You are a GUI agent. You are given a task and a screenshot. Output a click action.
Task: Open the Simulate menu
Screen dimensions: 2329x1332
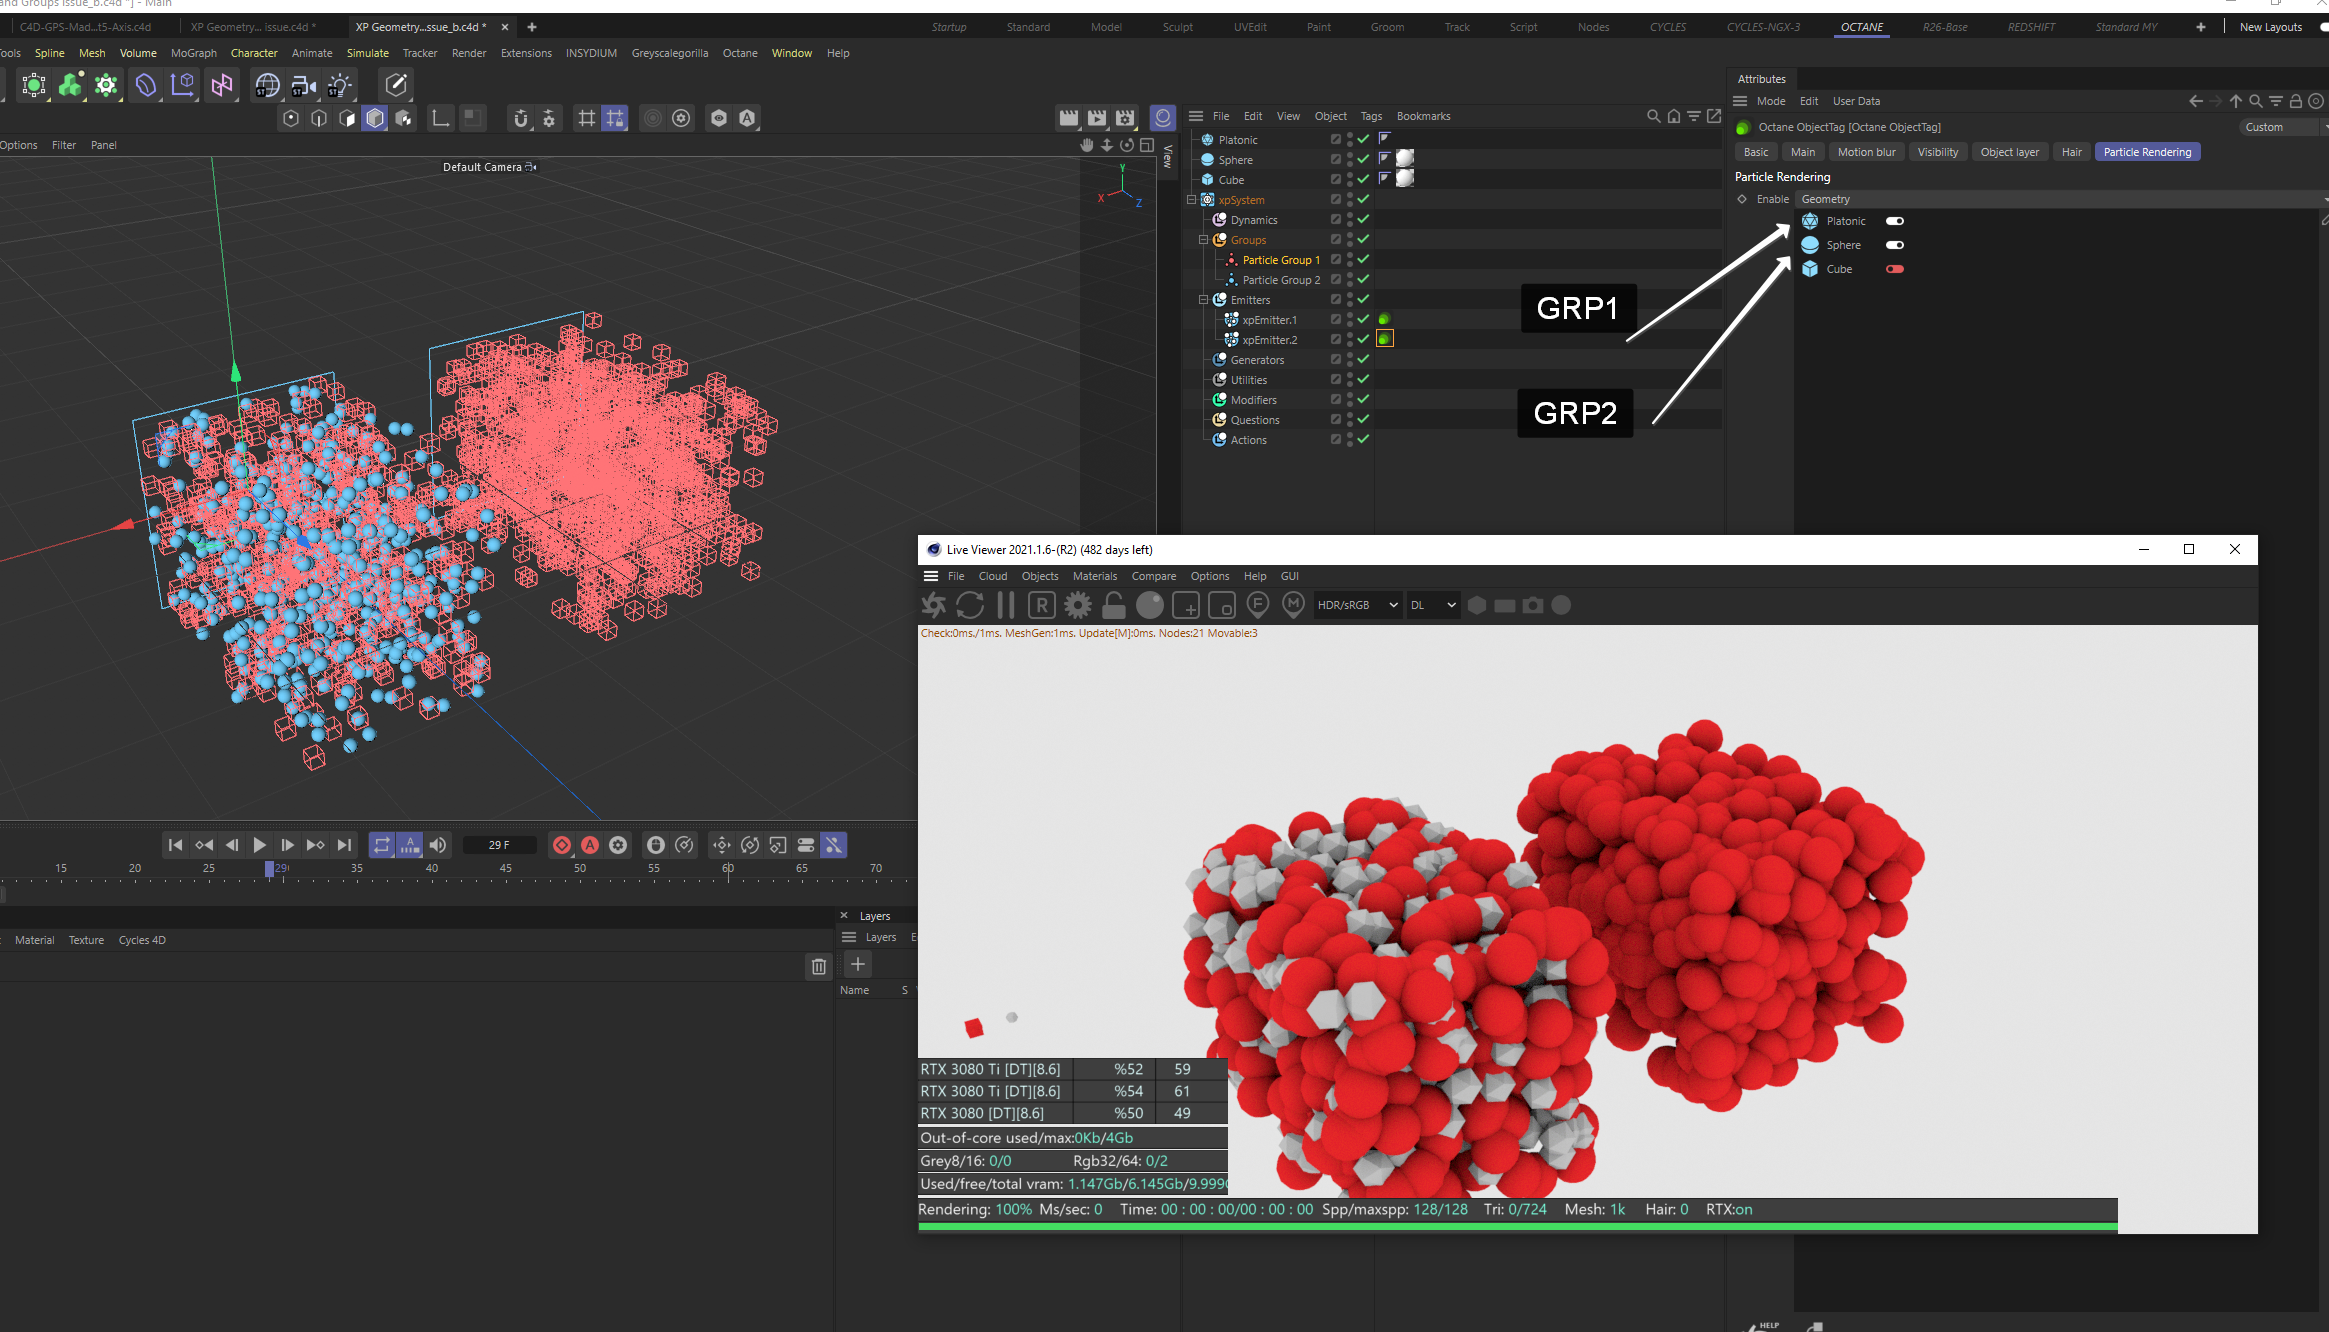[x=367, y=53]
